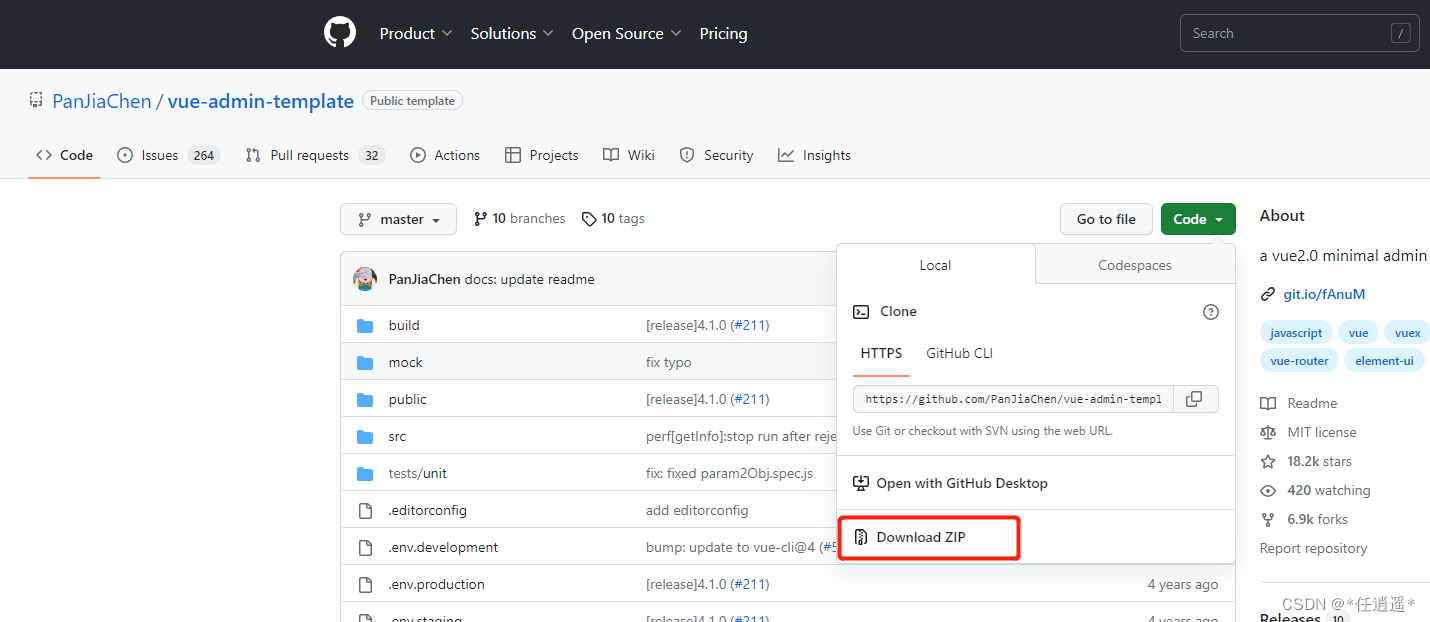
Task: Open the src folder
Action: pyautogui.click(x=397, y=436)
